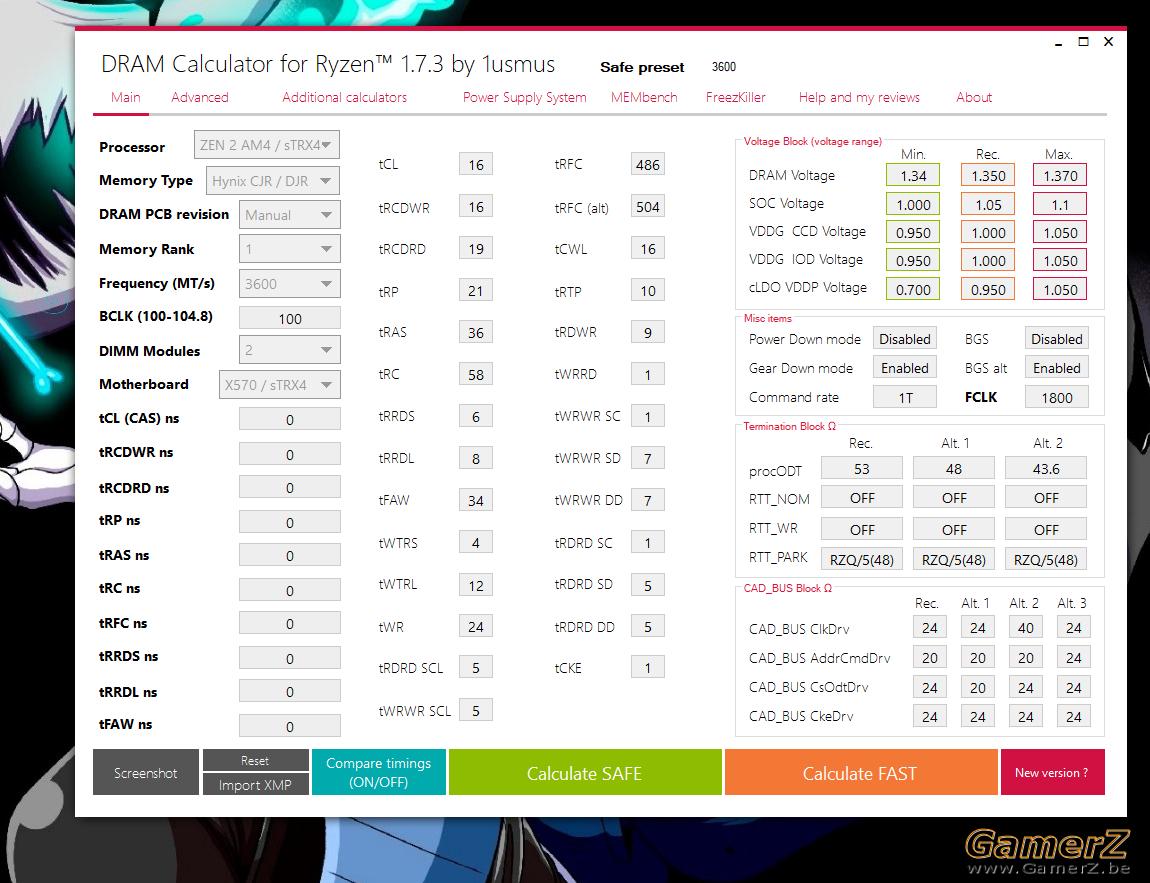Click the New version ? button
The width and height of the screenshot is (1150, 883).
[1052, 772]
